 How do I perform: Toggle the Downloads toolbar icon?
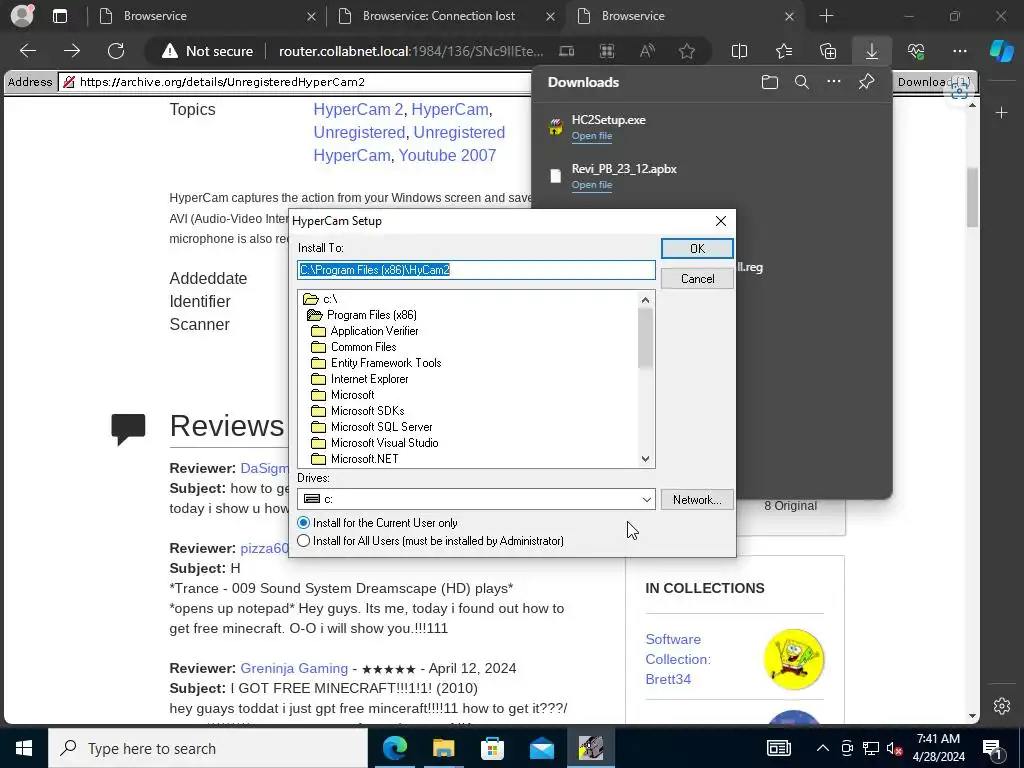pyautogui.click(x=872, y=51)
